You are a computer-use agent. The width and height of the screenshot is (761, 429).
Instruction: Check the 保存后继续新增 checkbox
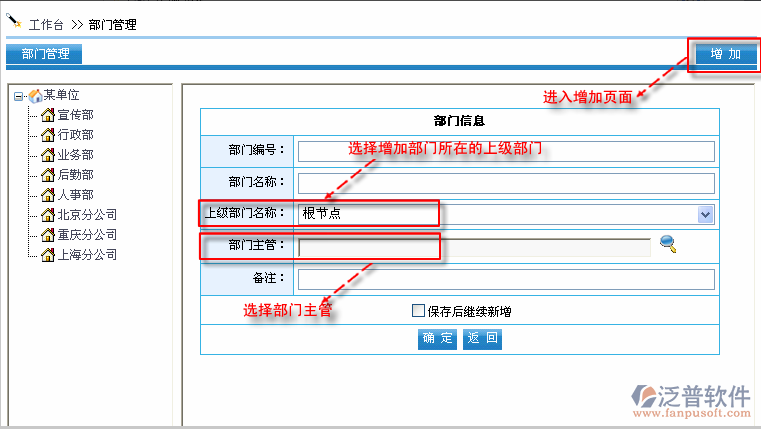[418, 311]
